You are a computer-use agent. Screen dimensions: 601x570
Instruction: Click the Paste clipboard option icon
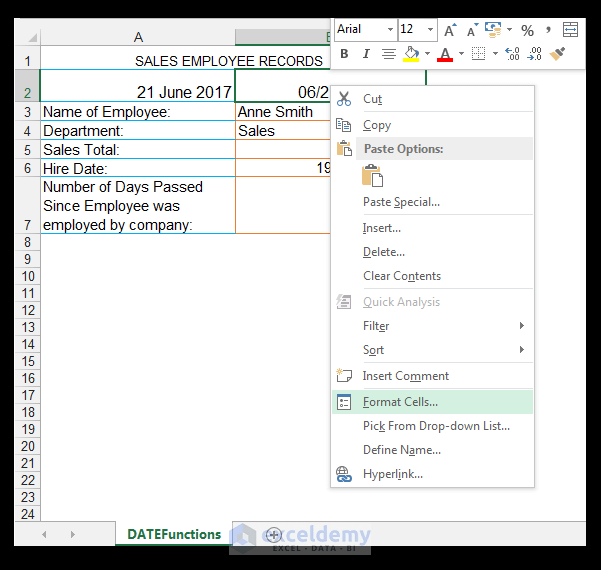[372, 176]
